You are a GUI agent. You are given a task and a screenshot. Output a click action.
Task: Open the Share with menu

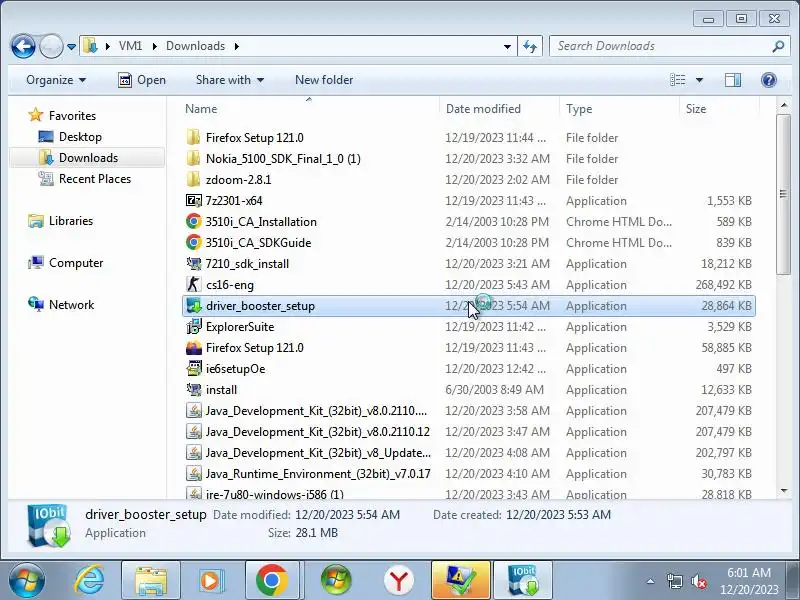click(x=230, y=80)
